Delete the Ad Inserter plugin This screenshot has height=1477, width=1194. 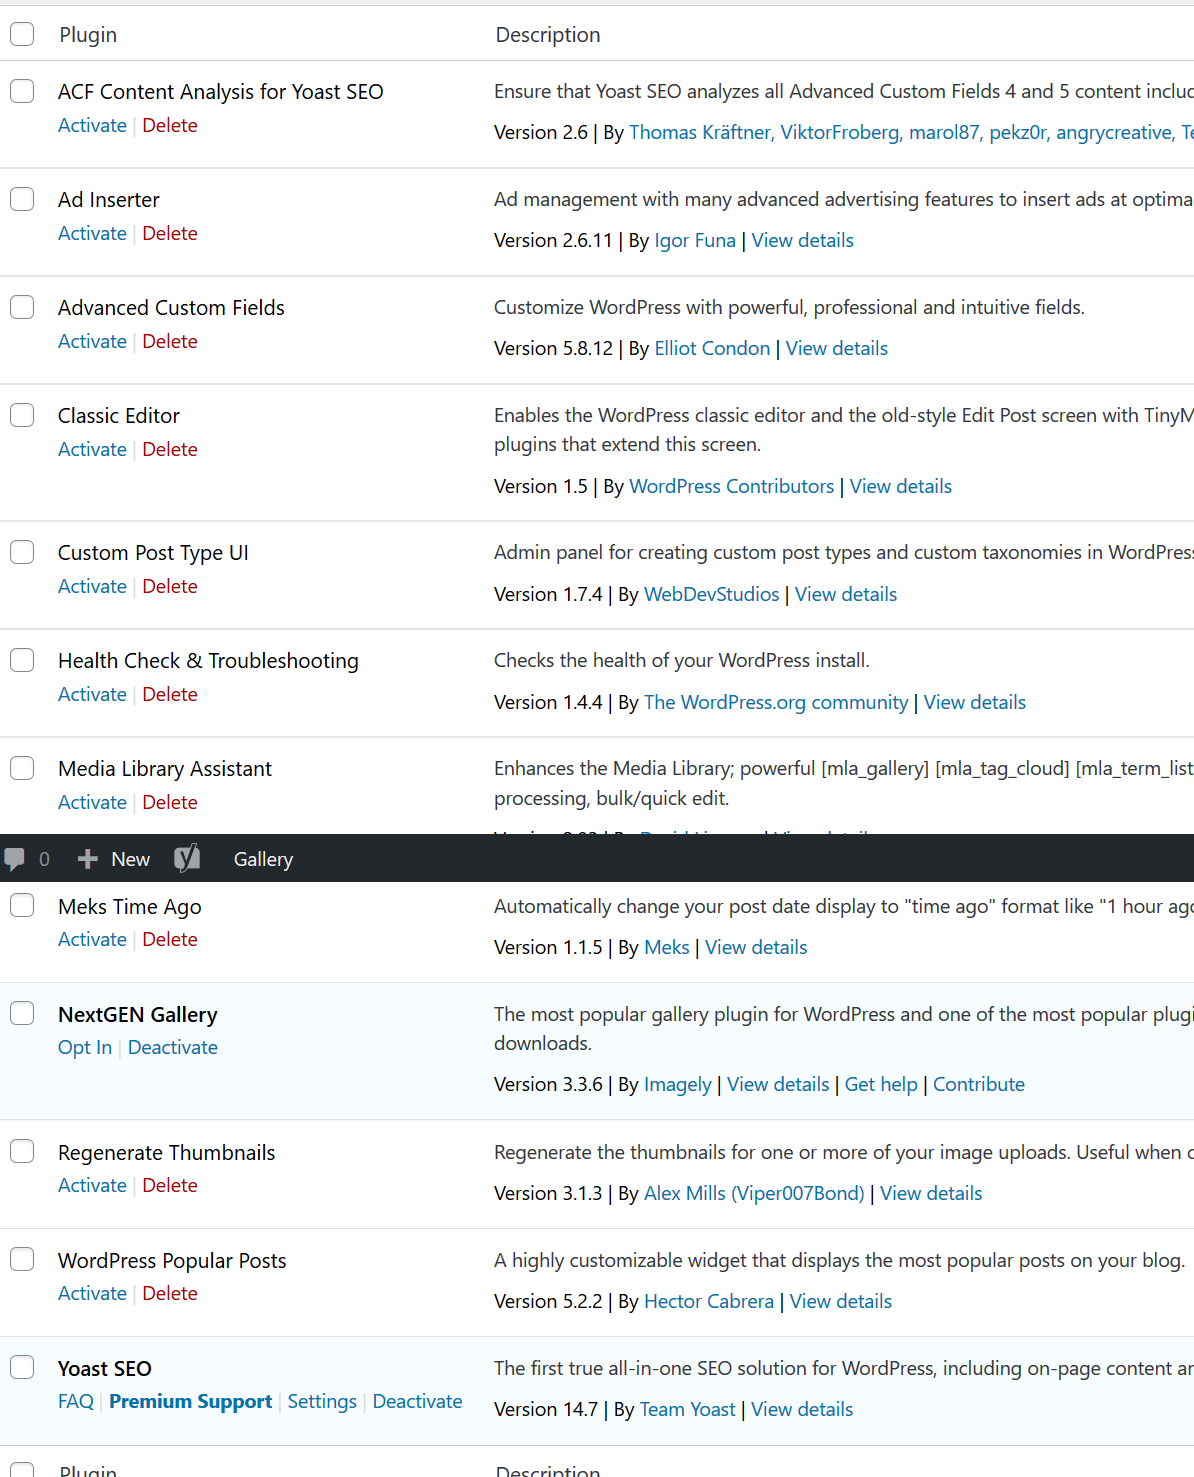[170, 233]
